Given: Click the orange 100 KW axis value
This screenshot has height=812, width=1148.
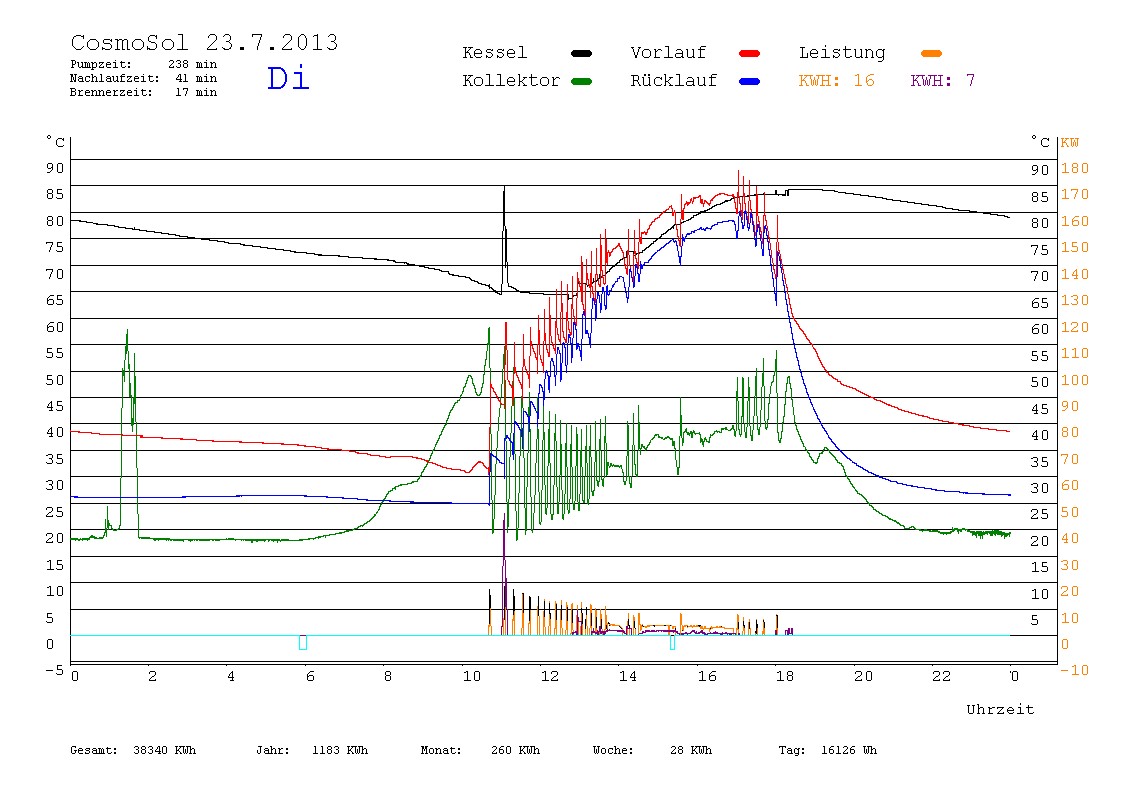Looking at the screenshot, I should pos(1075,381).
